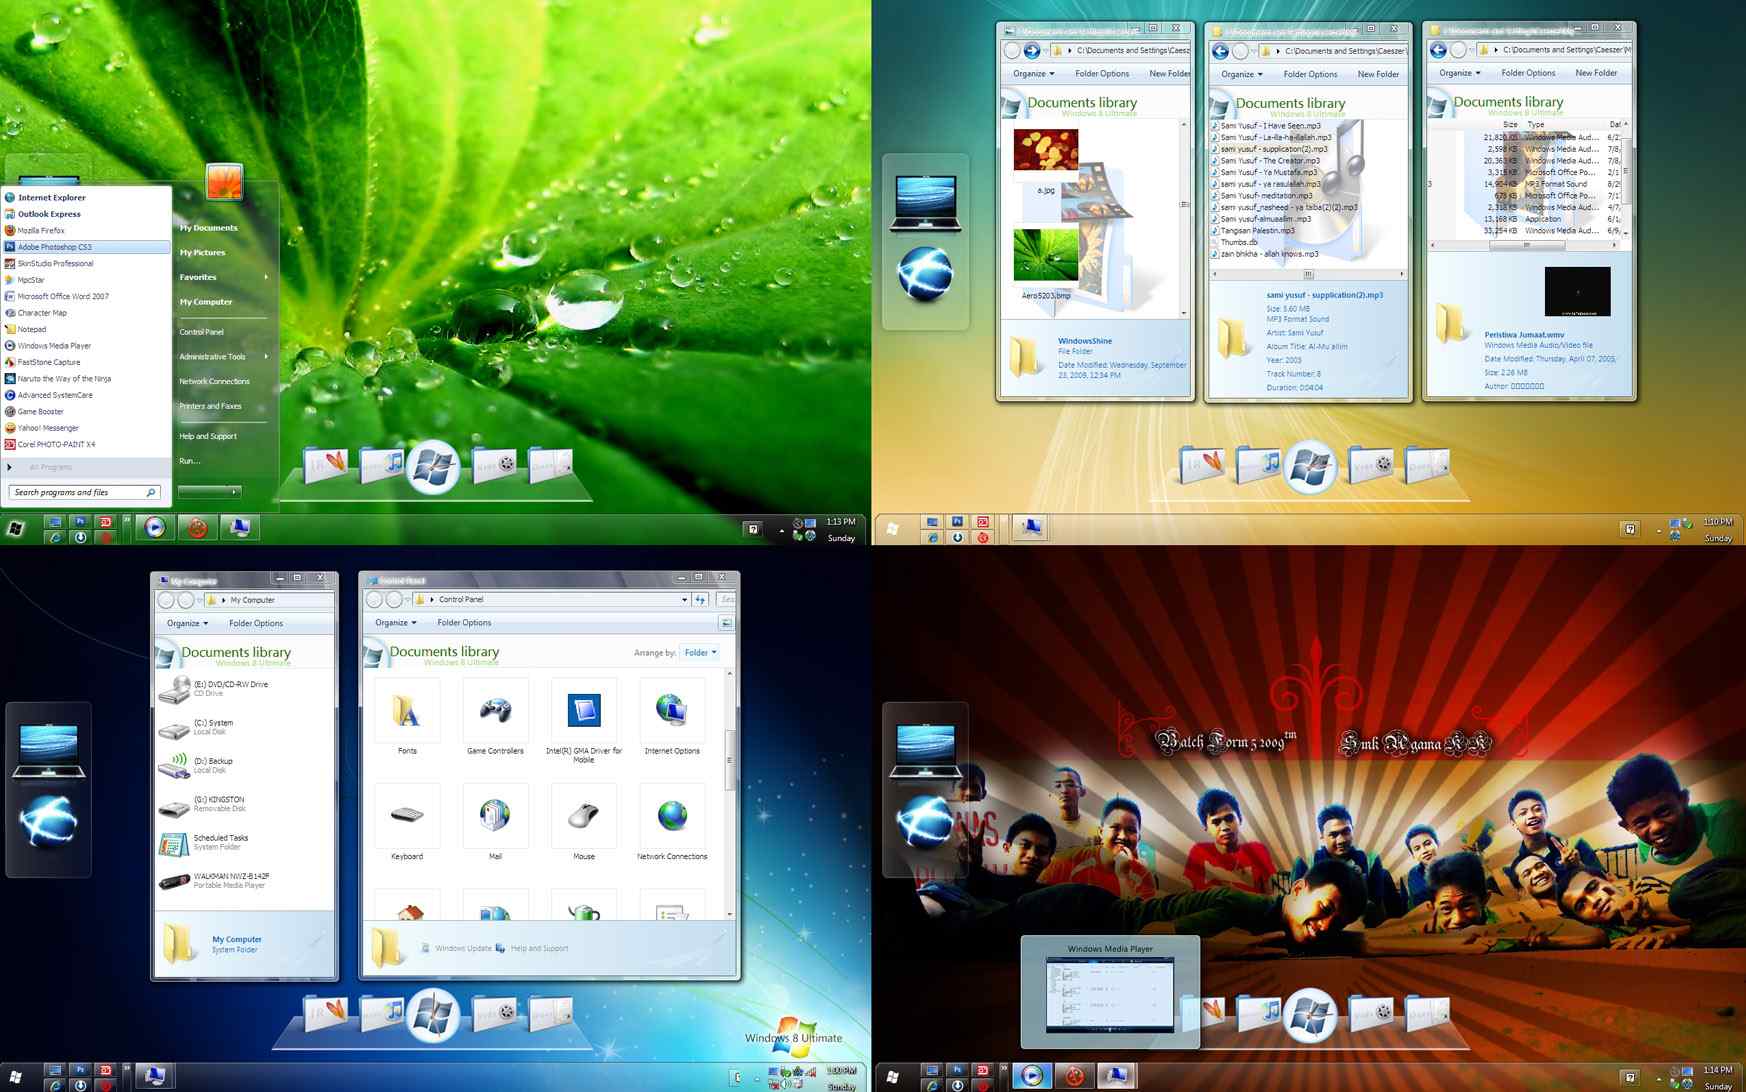The image size is (1746, 1092).
Task: Expand Organize in the pictures explorer window
Action: coord(1033,74)
